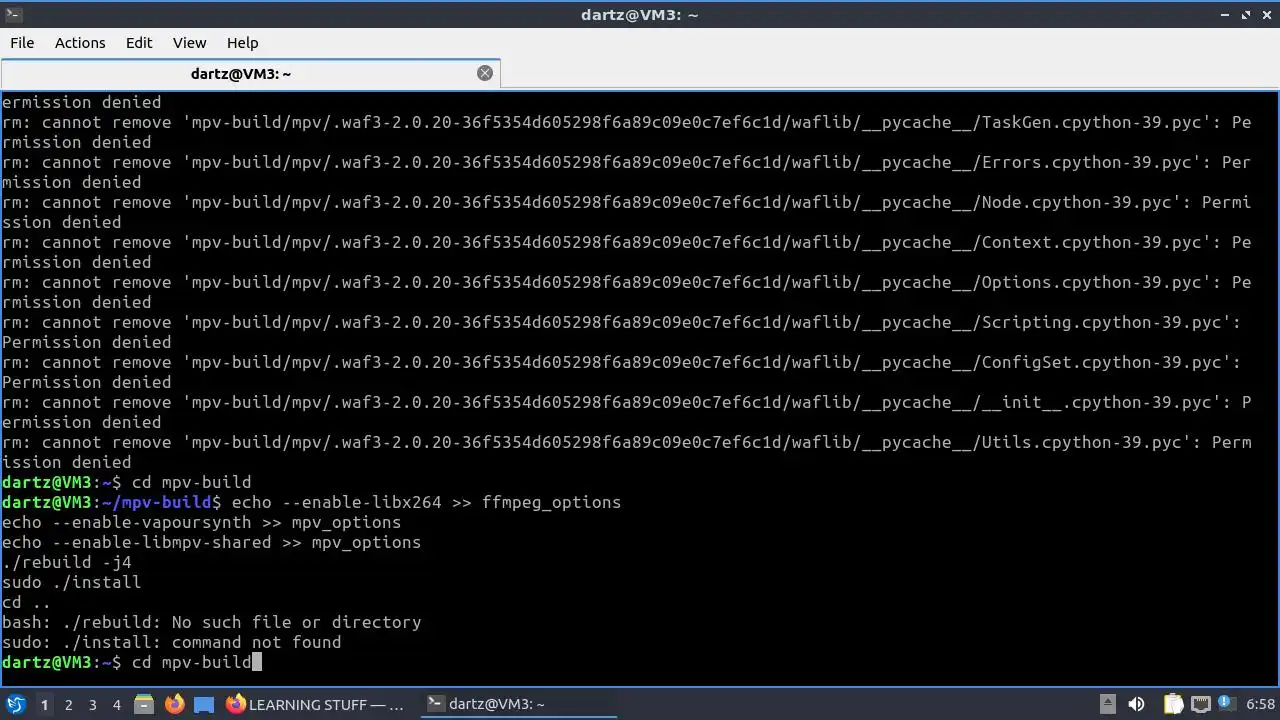1280x720 pixels.
Task: Open the File menu
Action: (x=22, y=43)
